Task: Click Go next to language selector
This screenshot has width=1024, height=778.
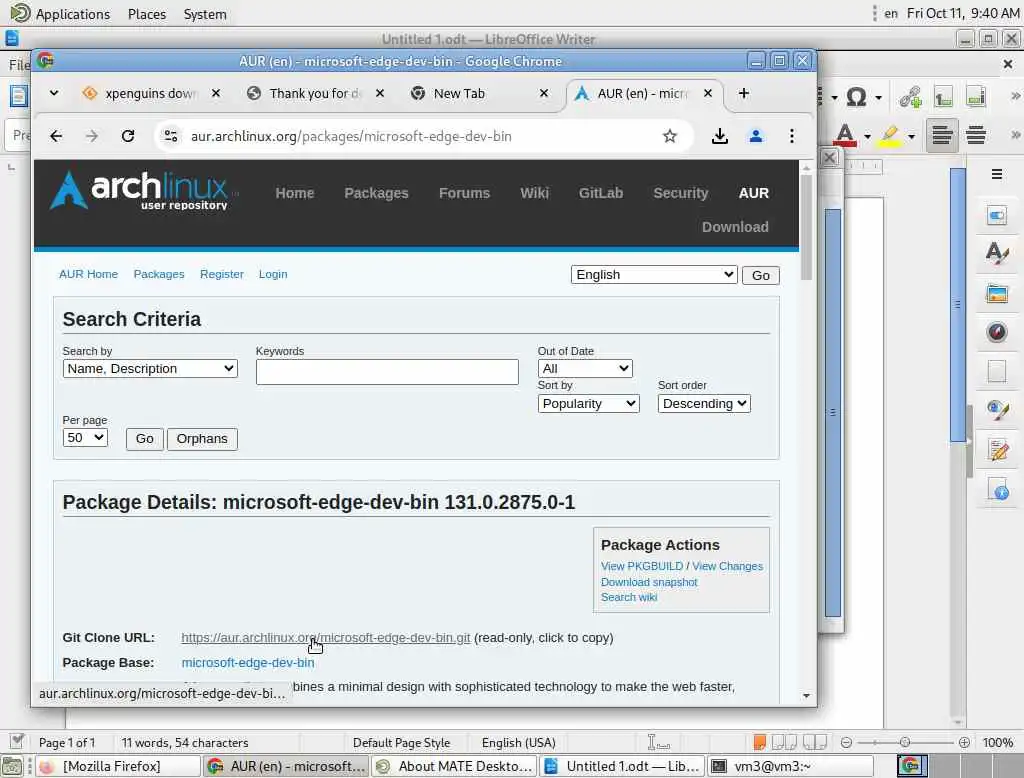Action: point(760,276)
